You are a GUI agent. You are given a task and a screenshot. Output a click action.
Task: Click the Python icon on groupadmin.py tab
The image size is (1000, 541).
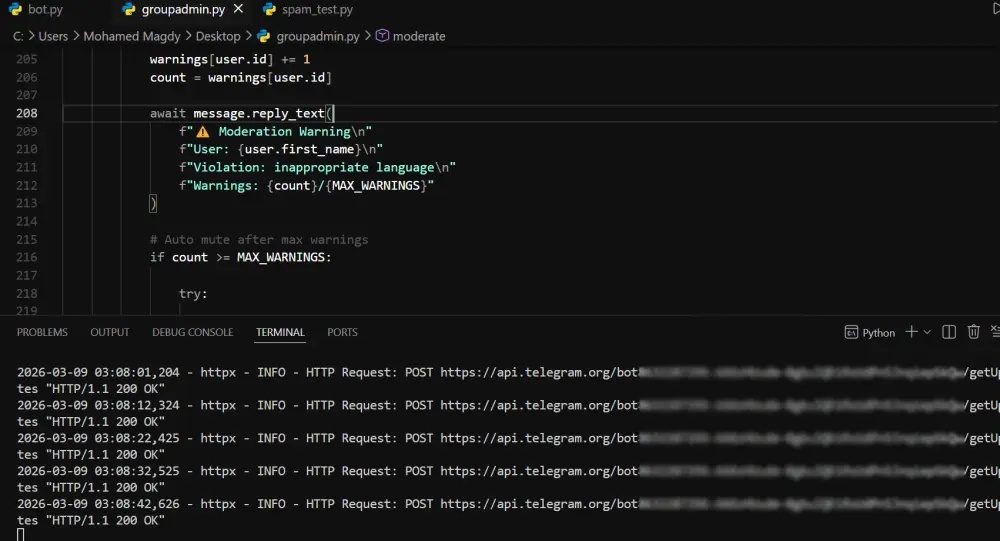click(129, 10)
